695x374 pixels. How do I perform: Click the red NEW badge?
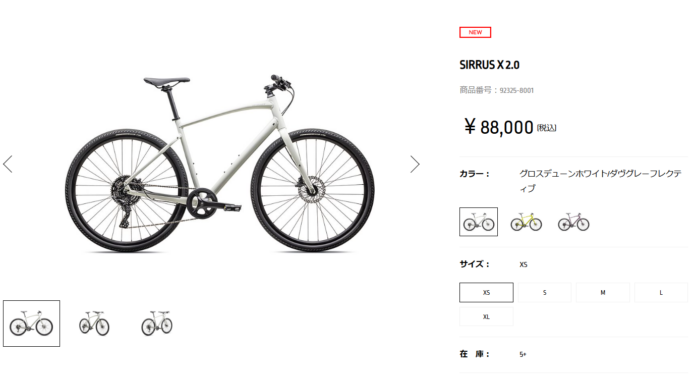point(475,32)
